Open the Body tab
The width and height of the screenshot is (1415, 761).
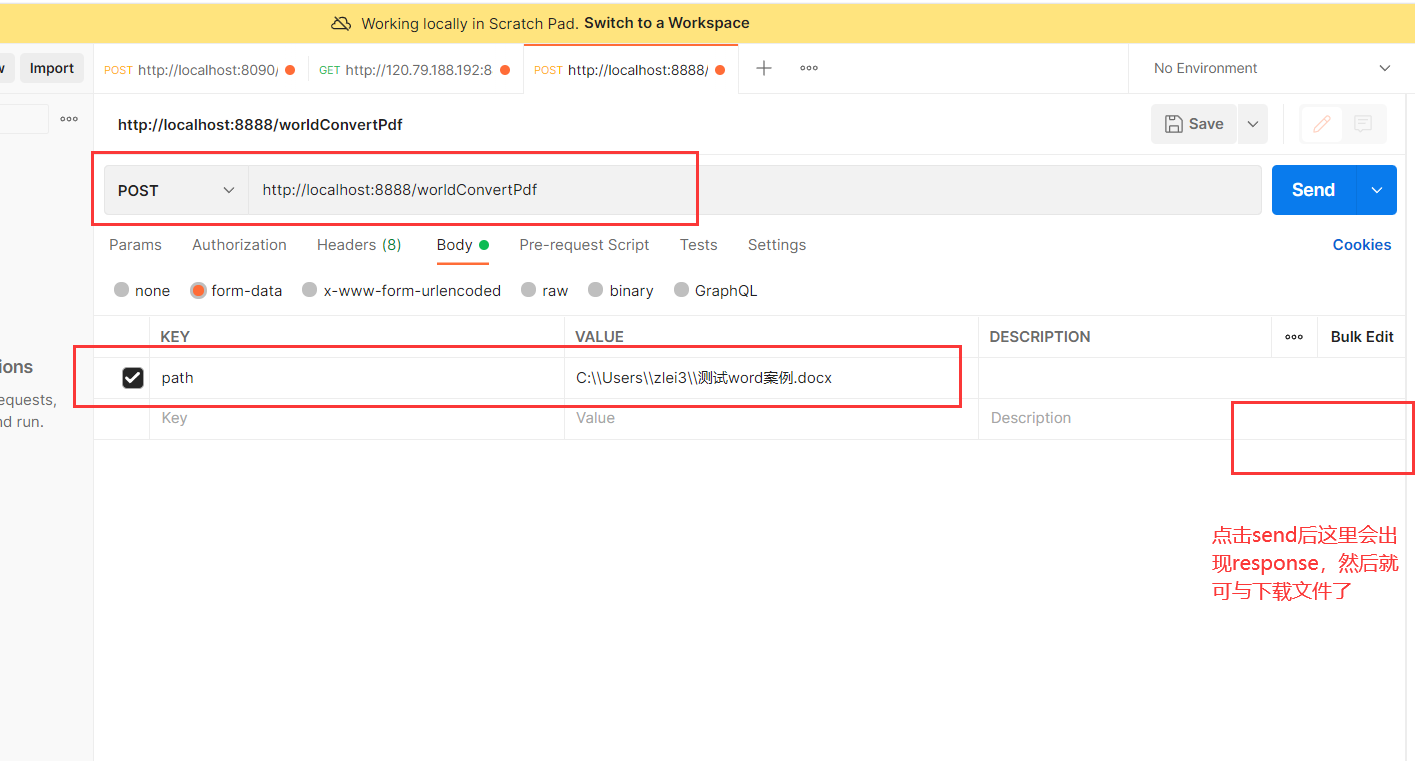click(462, 245)
